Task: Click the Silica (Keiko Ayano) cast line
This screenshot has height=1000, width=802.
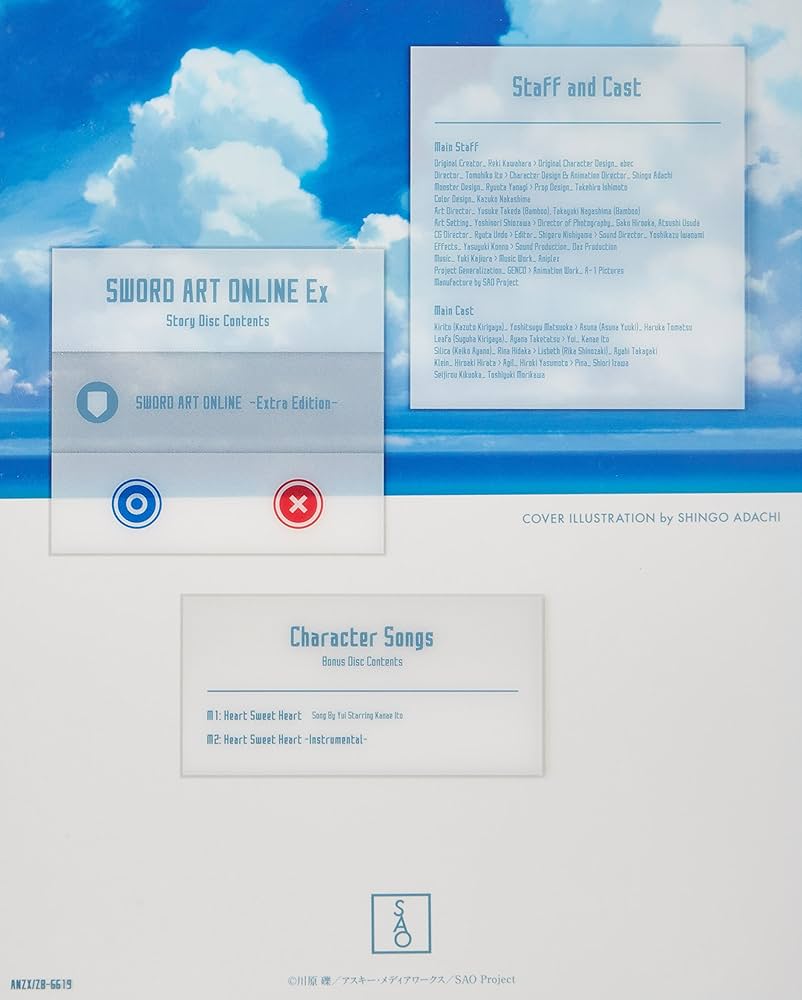Action: point(545,351)
